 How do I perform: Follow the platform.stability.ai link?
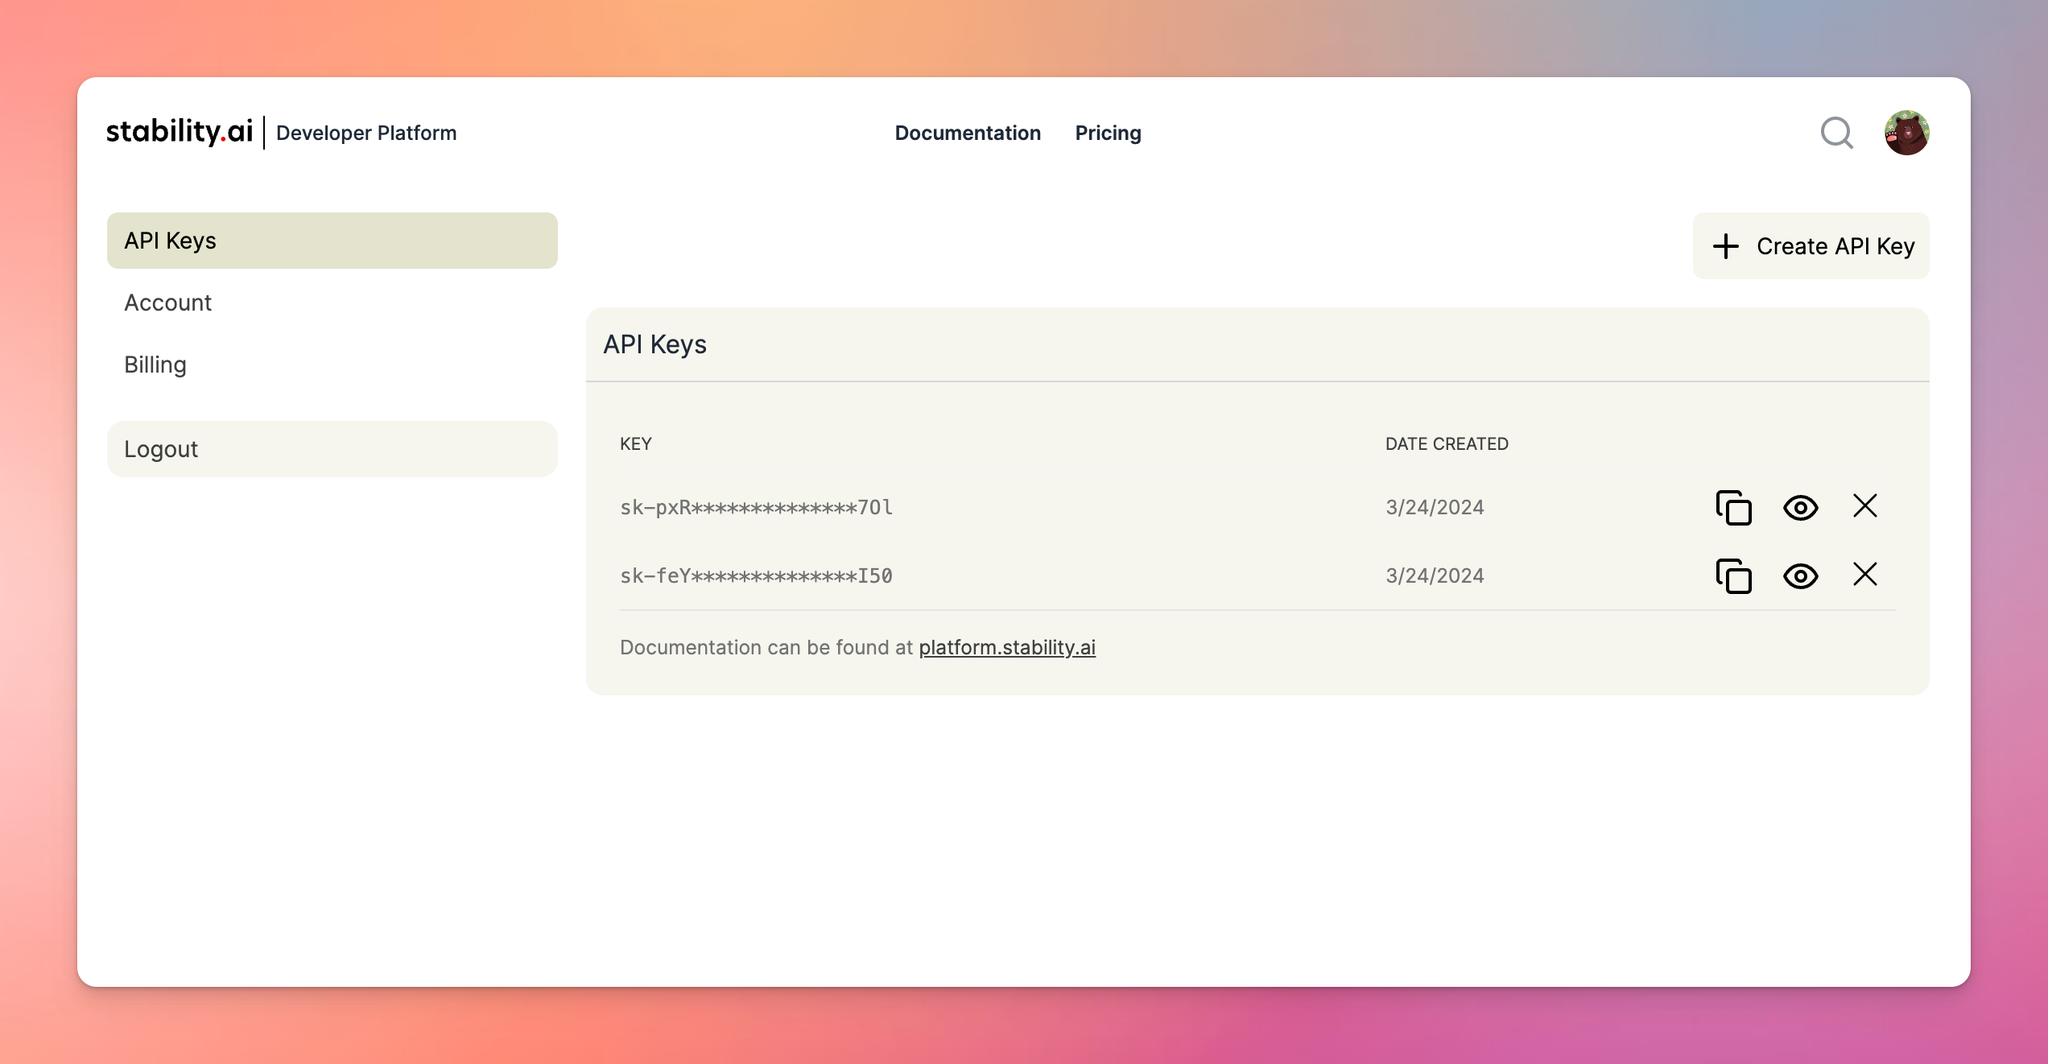[1007, 647]
